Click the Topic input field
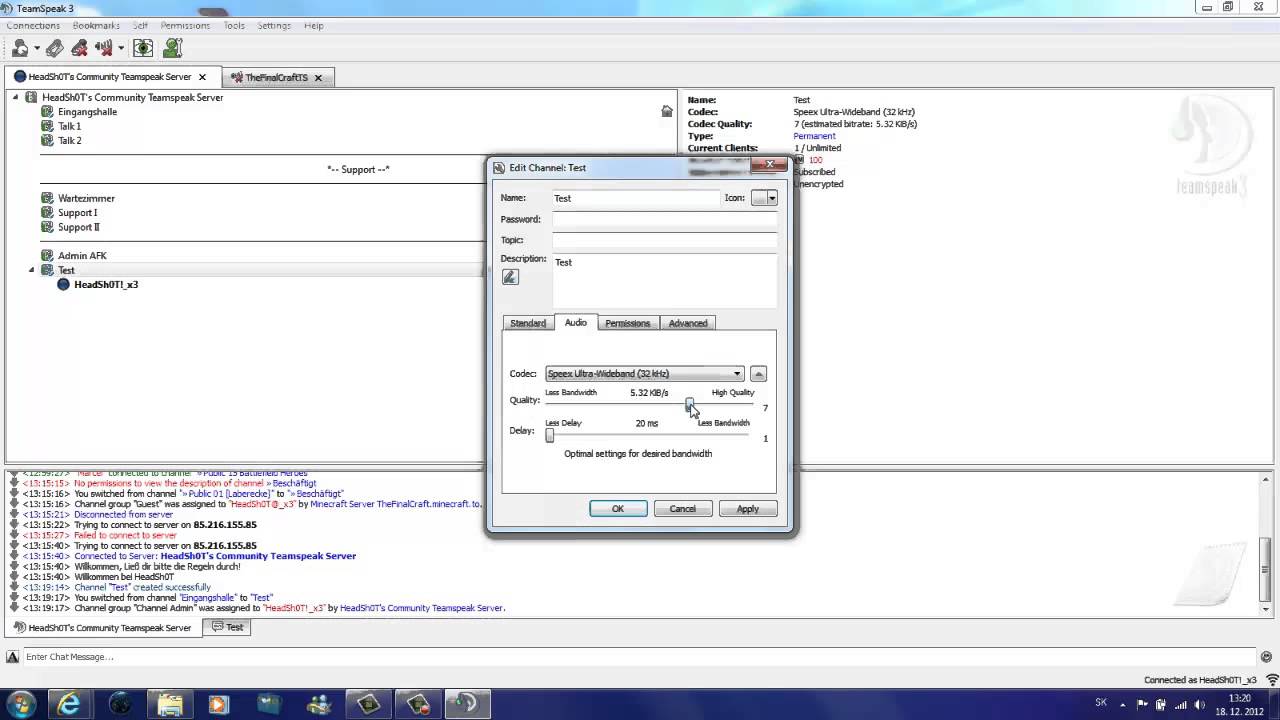1280x720 pixels. (x=664, y=240)
